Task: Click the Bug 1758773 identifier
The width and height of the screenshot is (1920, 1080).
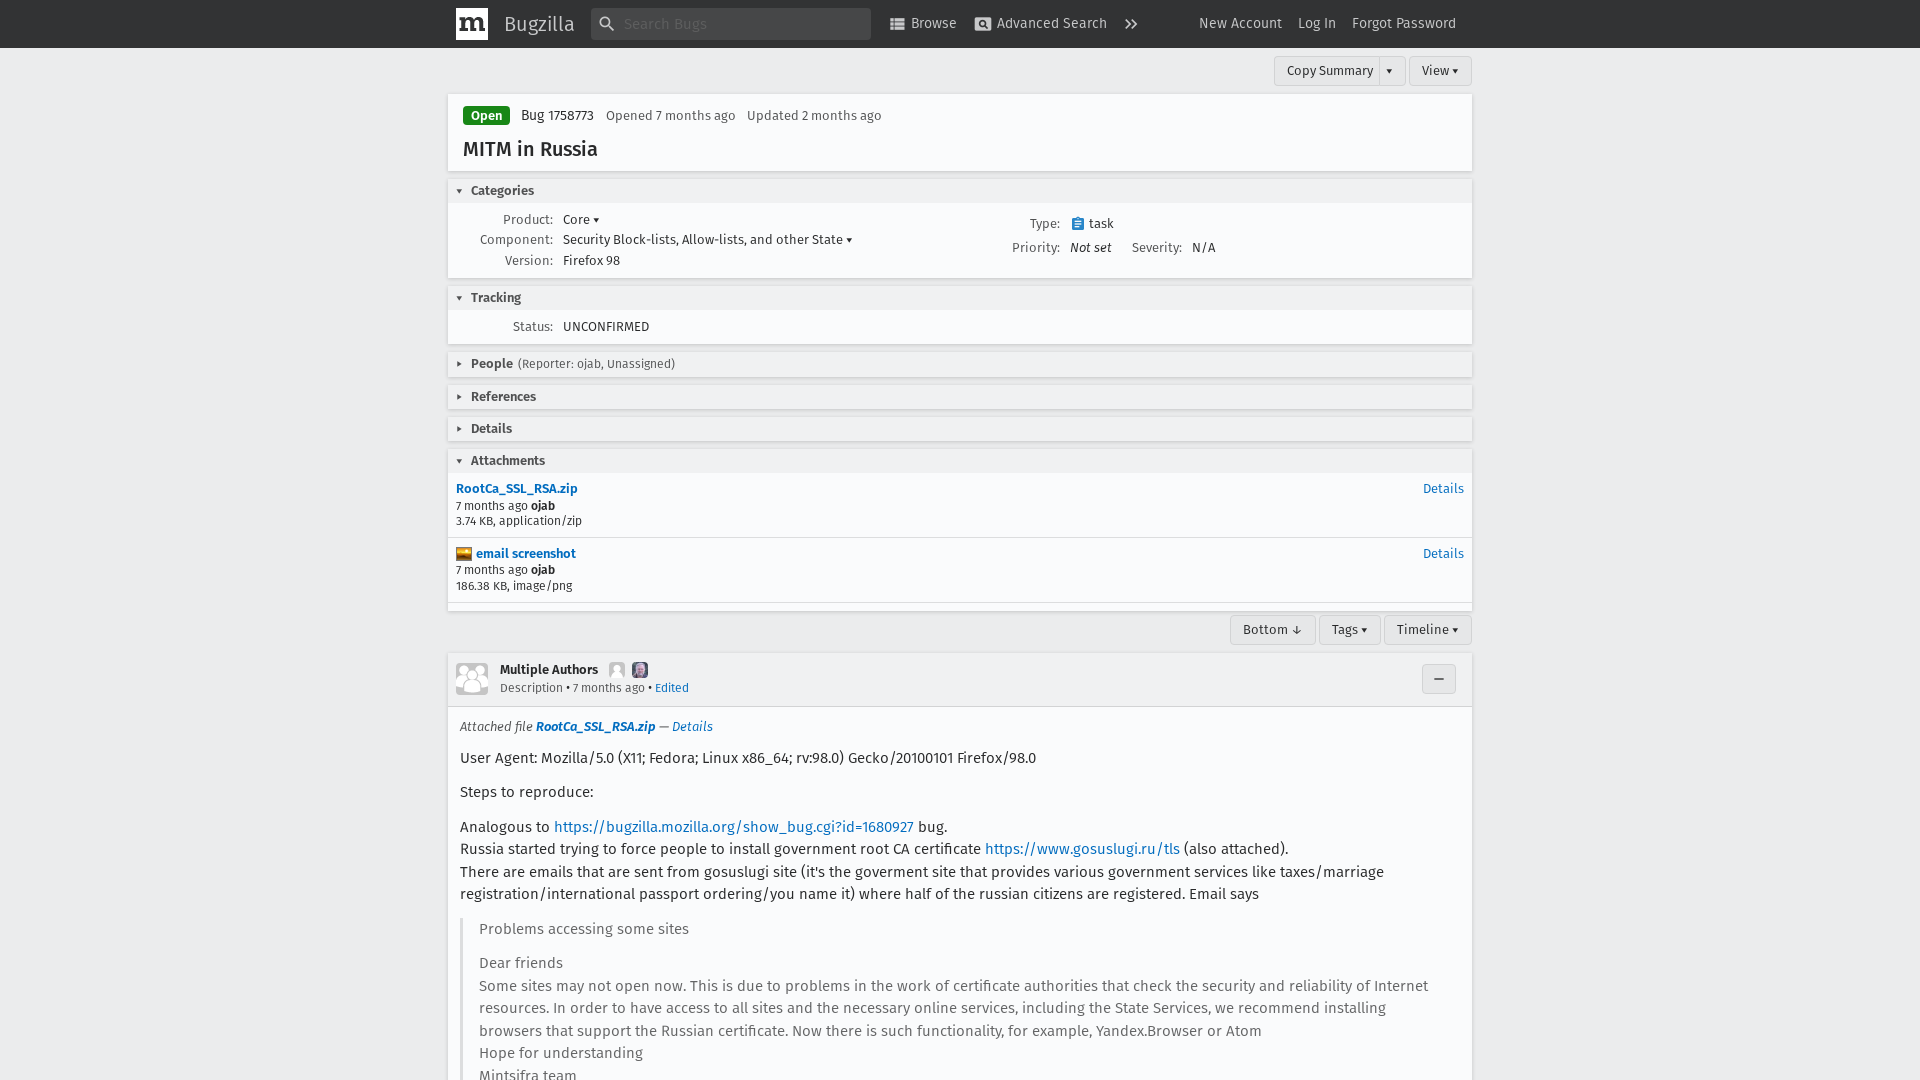Action: click(557, 116)
